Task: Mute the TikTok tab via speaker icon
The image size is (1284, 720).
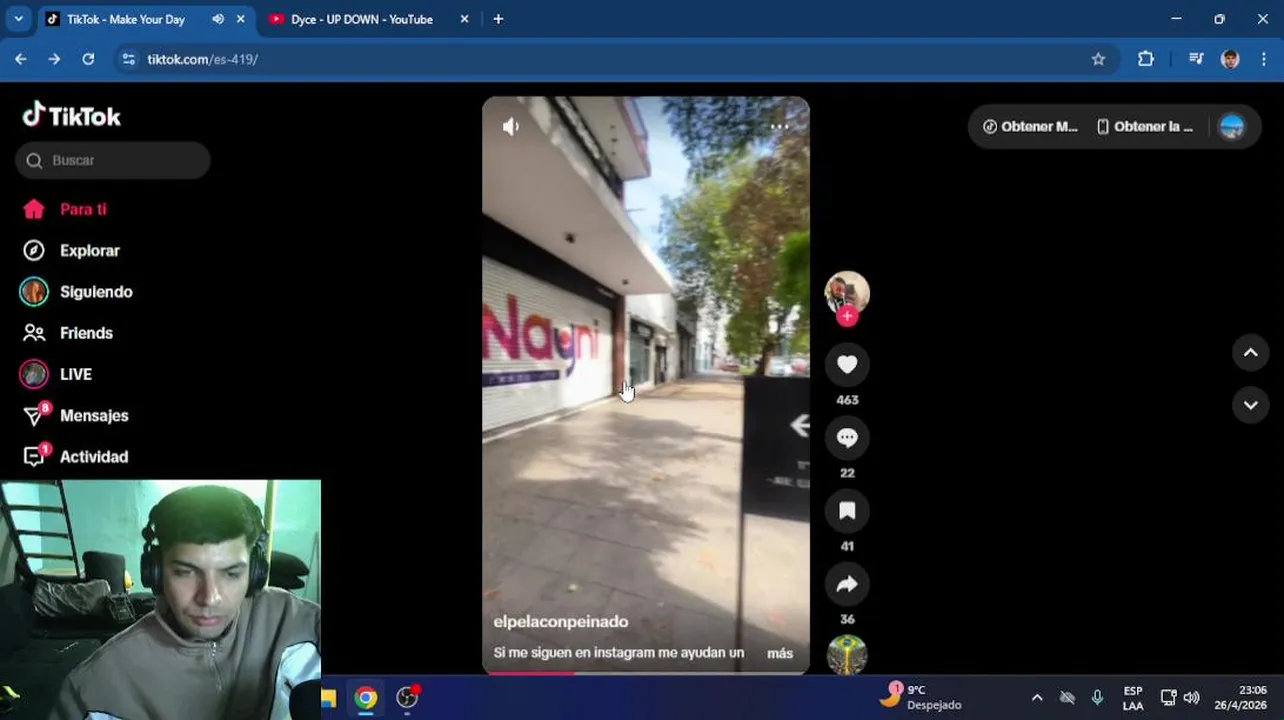Action: [x=218, y=19]
